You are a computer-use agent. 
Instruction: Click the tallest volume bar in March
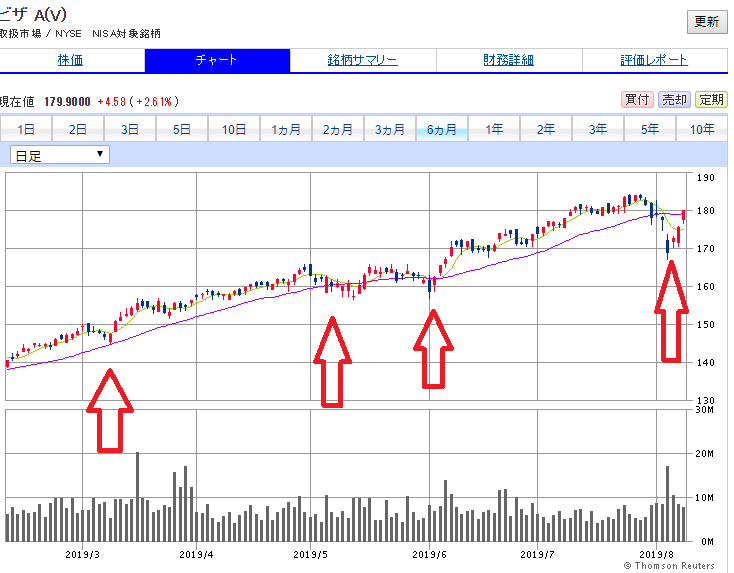138,497
